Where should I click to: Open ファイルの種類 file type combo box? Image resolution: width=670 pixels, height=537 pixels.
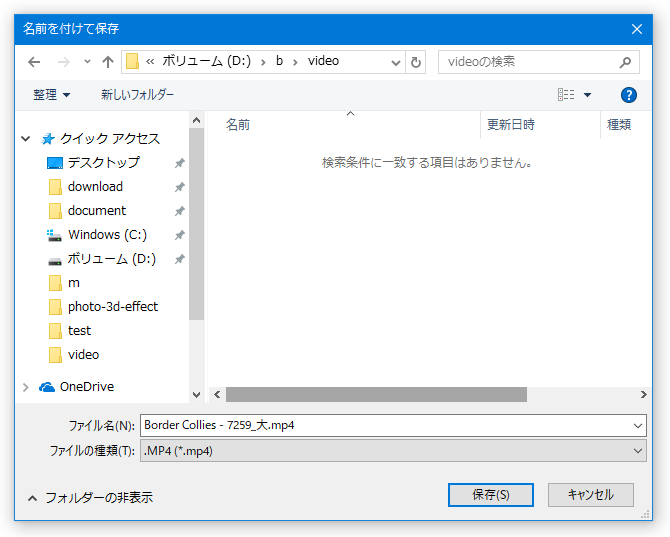[x=393, y=451]
